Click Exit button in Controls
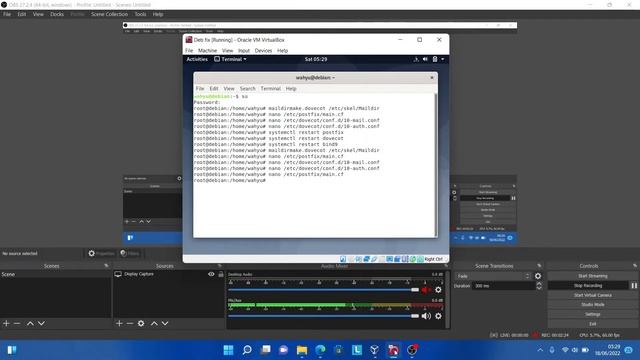The height and width of the screenshot is (360, 640). click(x=592, y=324)
